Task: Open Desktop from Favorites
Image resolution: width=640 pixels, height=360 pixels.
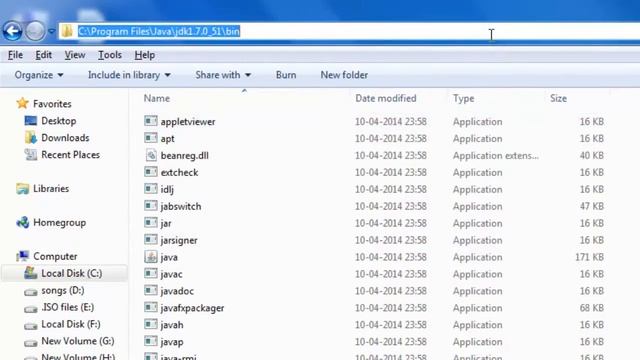Action: click(x=58, y=121)
